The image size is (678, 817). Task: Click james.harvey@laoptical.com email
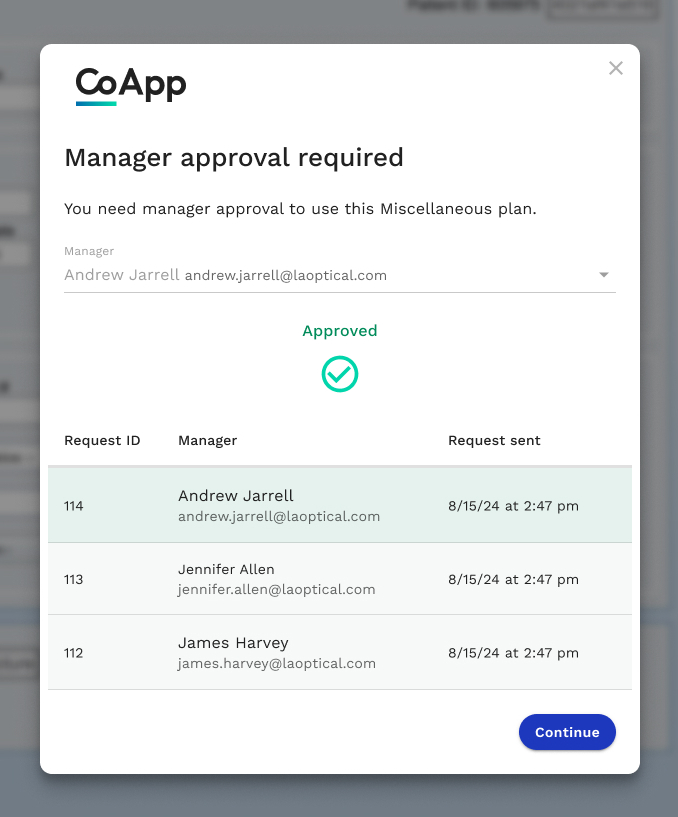[x=276, y=663]
